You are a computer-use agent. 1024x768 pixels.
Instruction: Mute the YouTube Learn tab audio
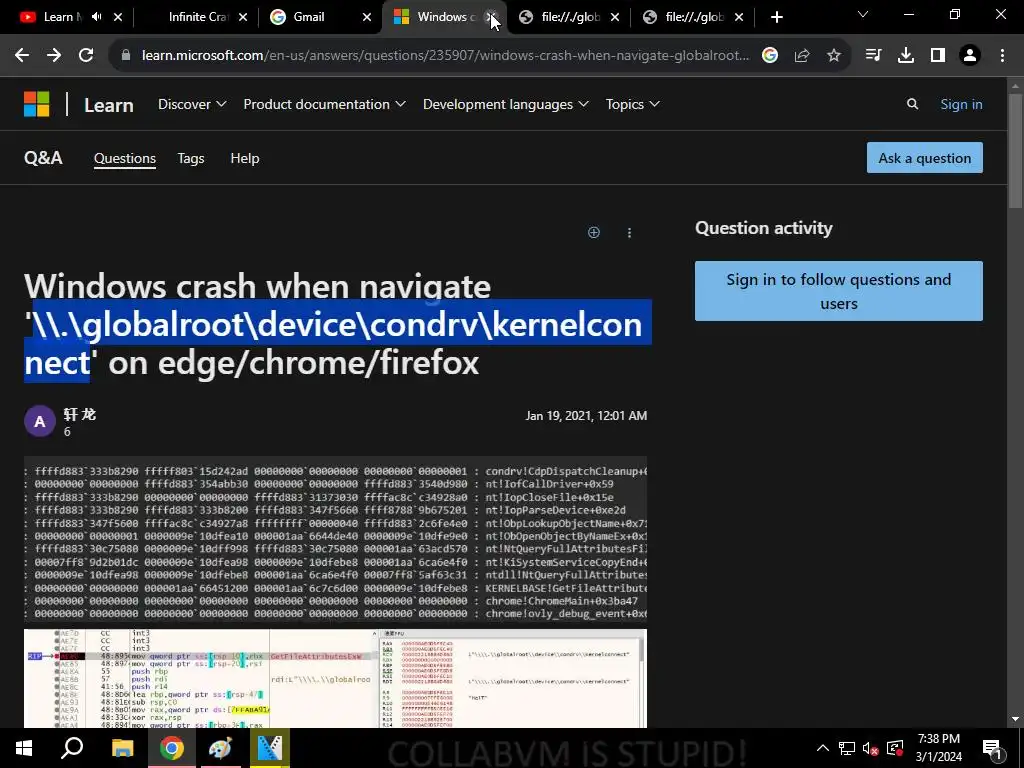[97, 17]
